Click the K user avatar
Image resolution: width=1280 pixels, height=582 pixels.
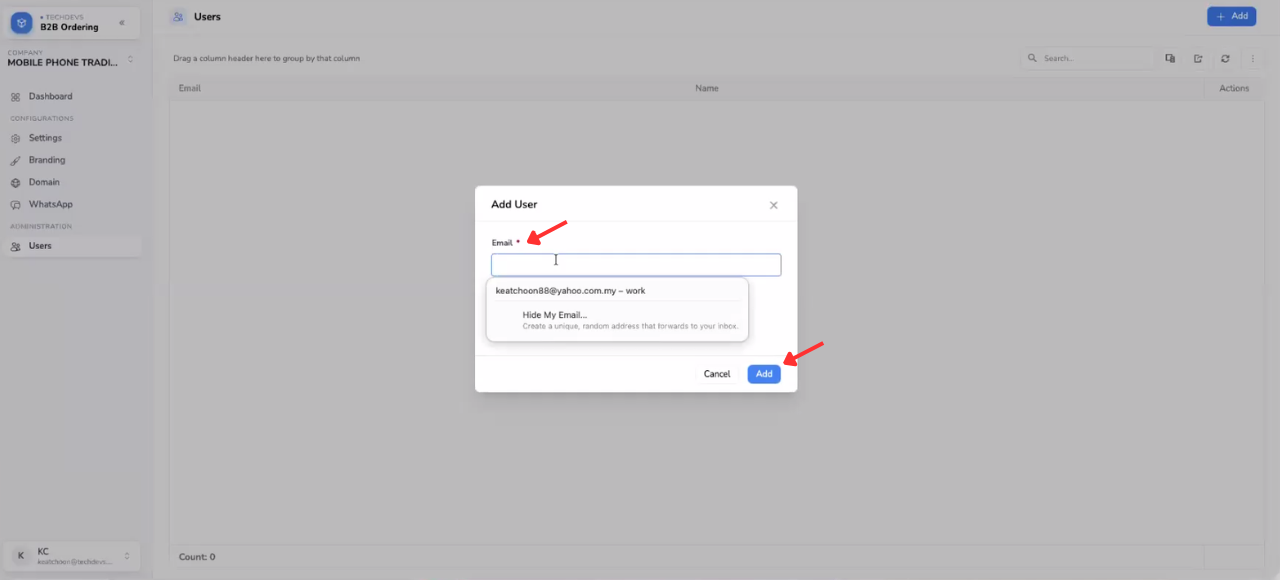[21, 556]
